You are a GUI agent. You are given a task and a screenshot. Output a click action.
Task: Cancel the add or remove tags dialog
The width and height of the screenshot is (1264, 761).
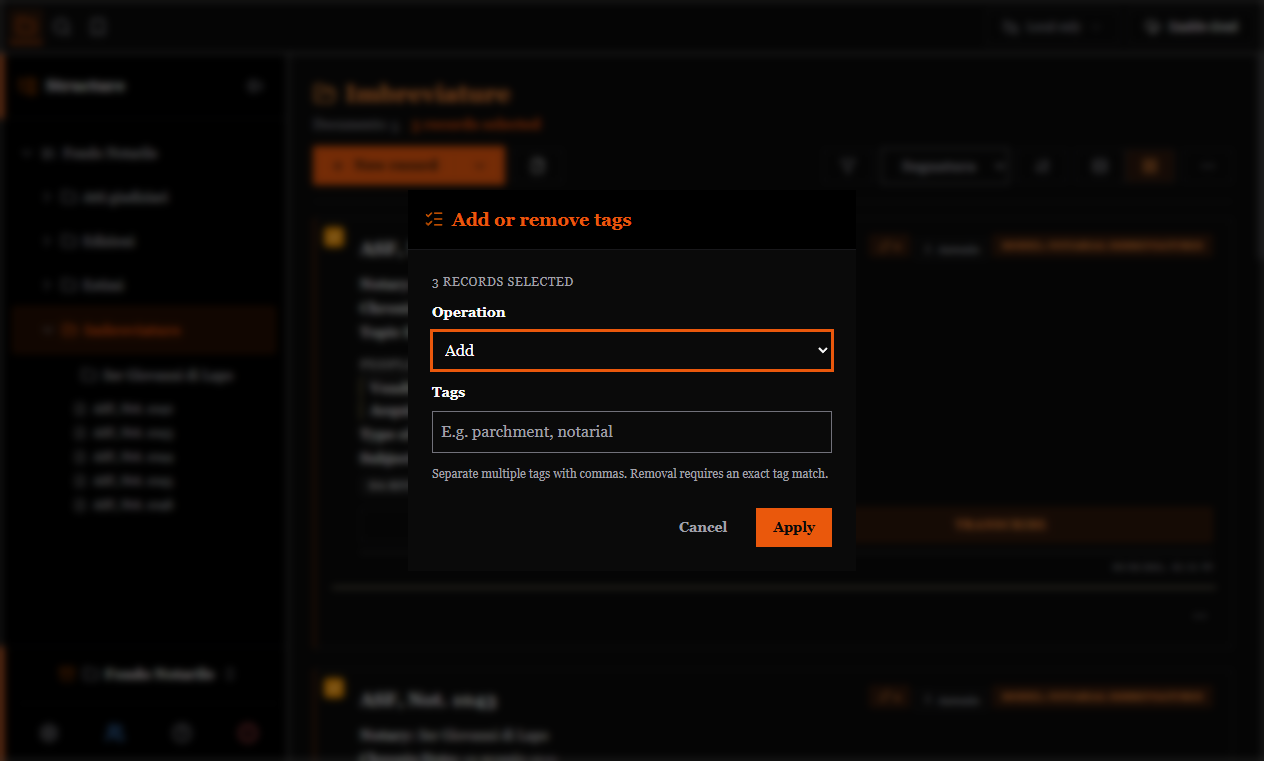click(703, 527)
